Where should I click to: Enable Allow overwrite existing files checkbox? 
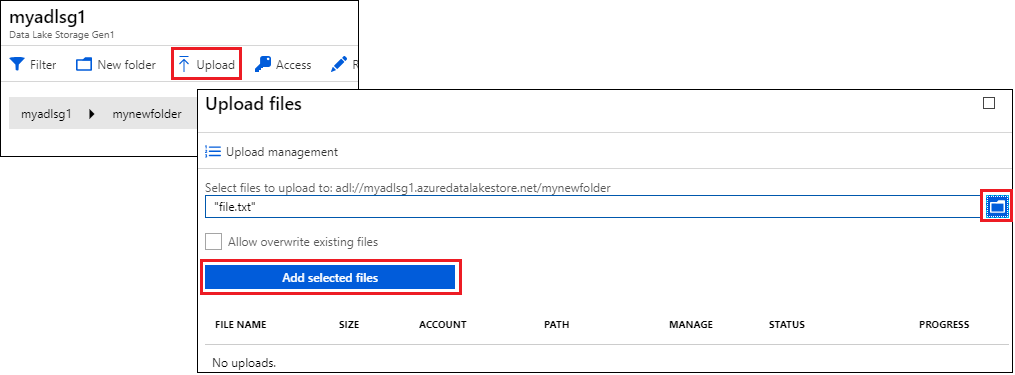coord(214,242)
